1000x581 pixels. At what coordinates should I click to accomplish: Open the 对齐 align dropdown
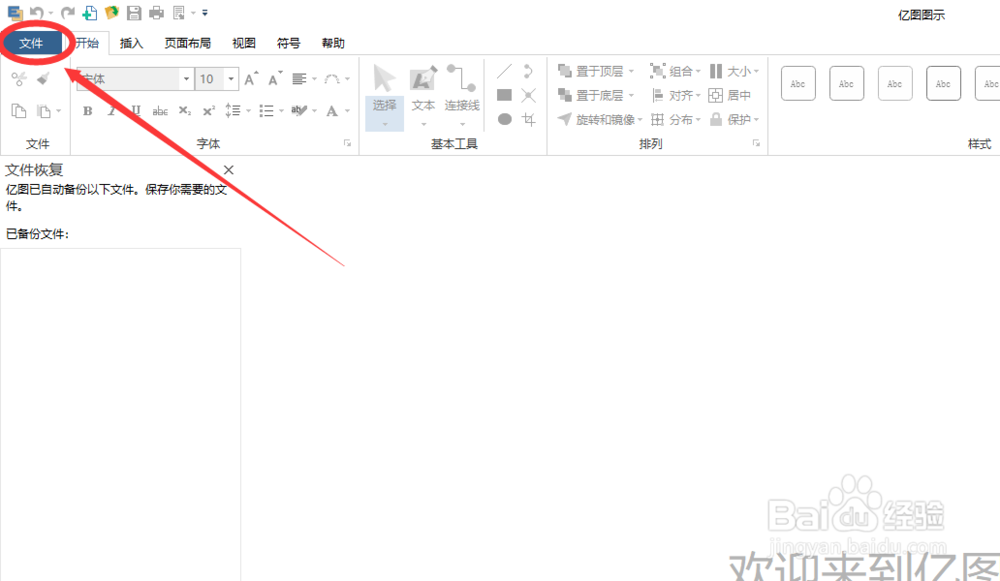(x=675, y=95)
